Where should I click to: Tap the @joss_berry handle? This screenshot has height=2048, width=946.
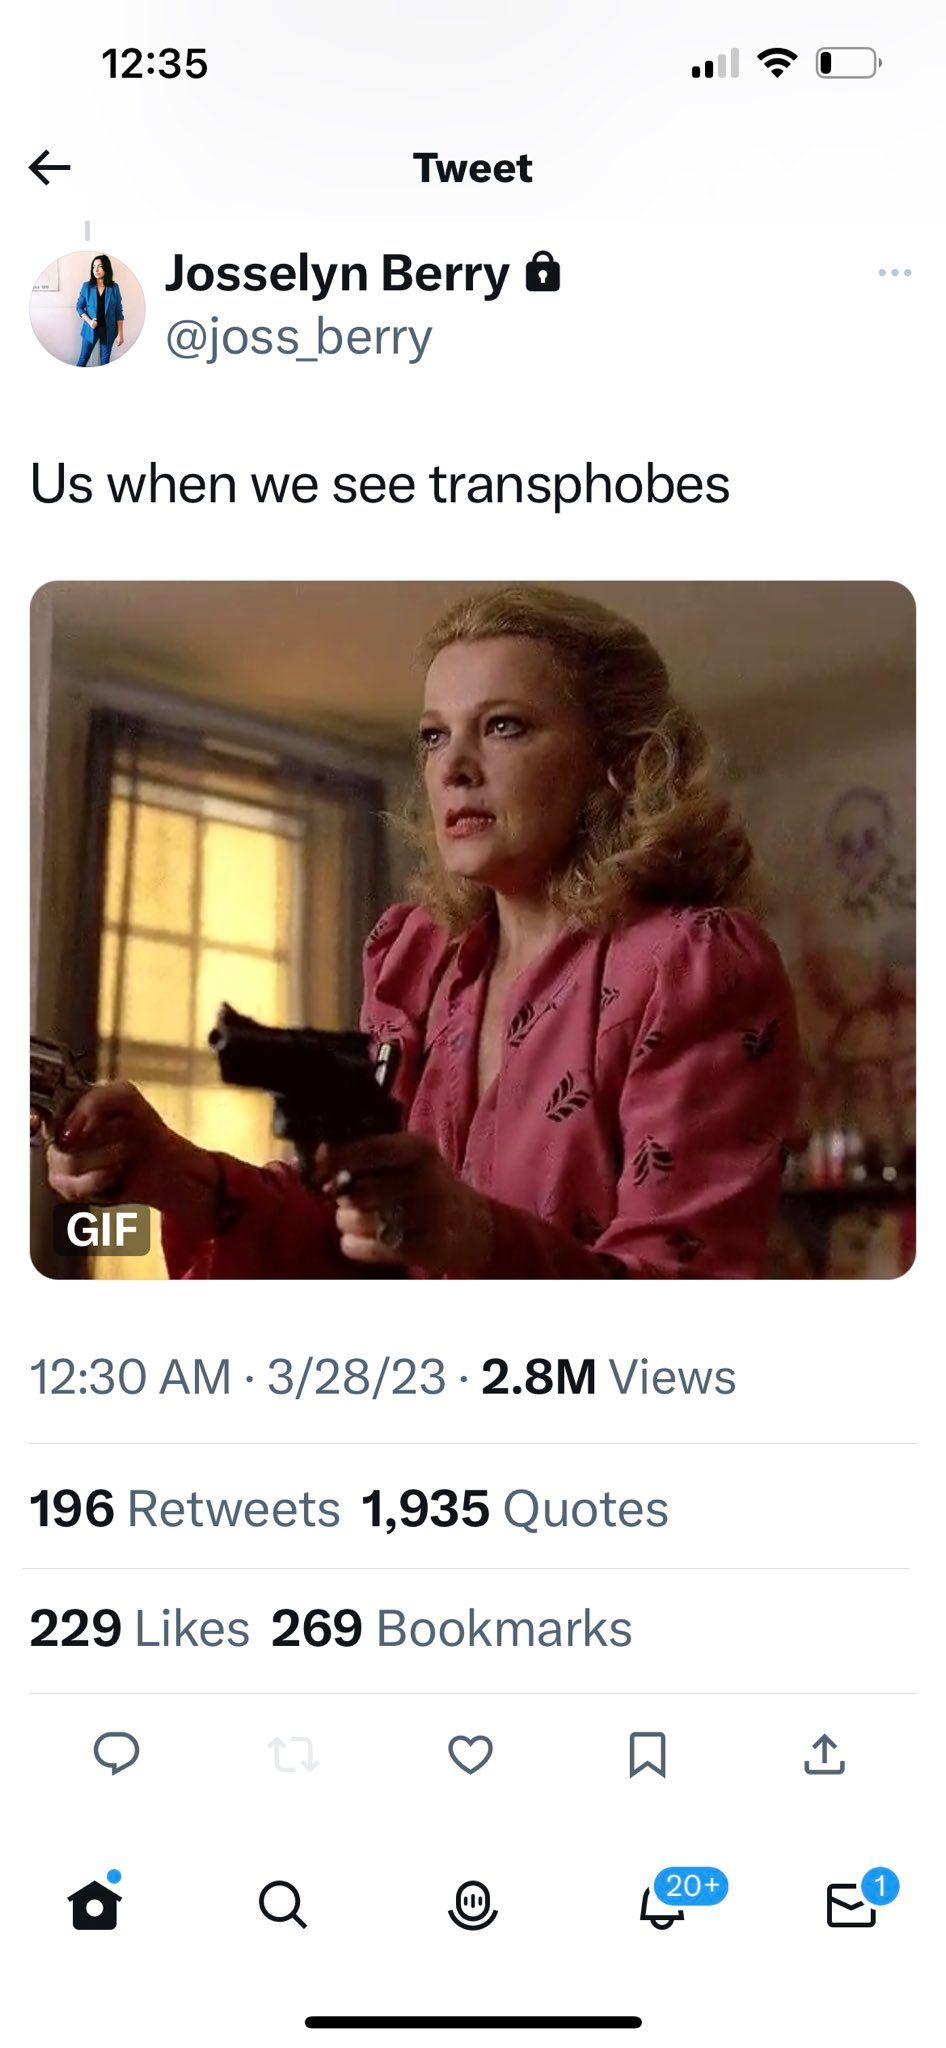pos(298,337)
